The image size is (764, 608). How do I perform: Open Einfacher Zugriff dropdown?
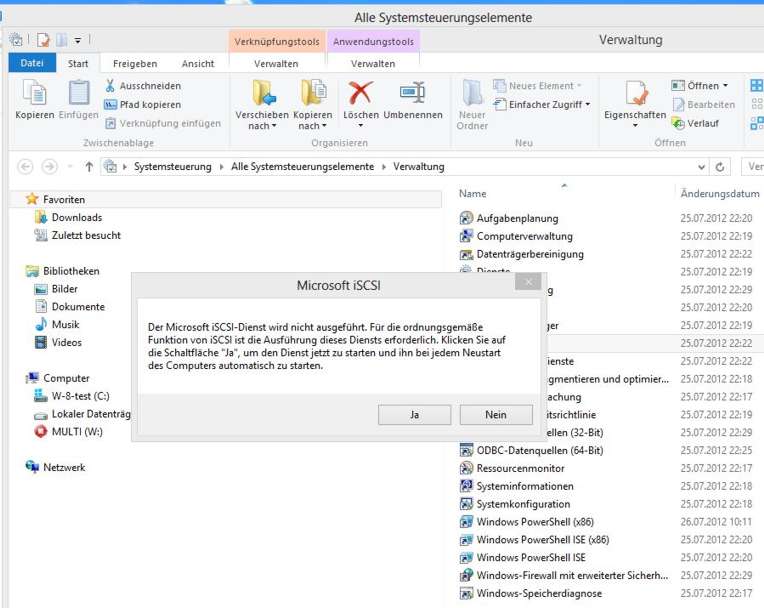pyautogui.click(x=542, y=105)
